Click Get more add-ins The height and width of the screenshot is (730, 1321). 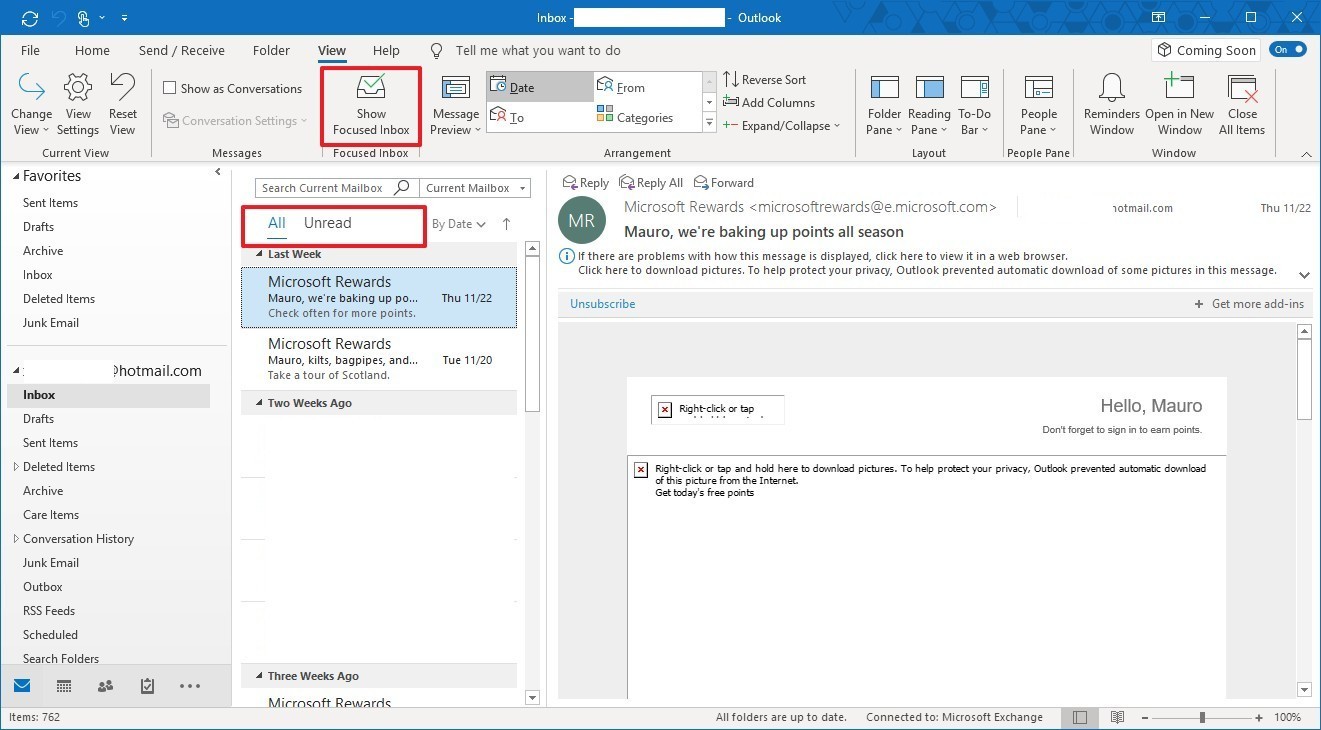click(1249, 304)
